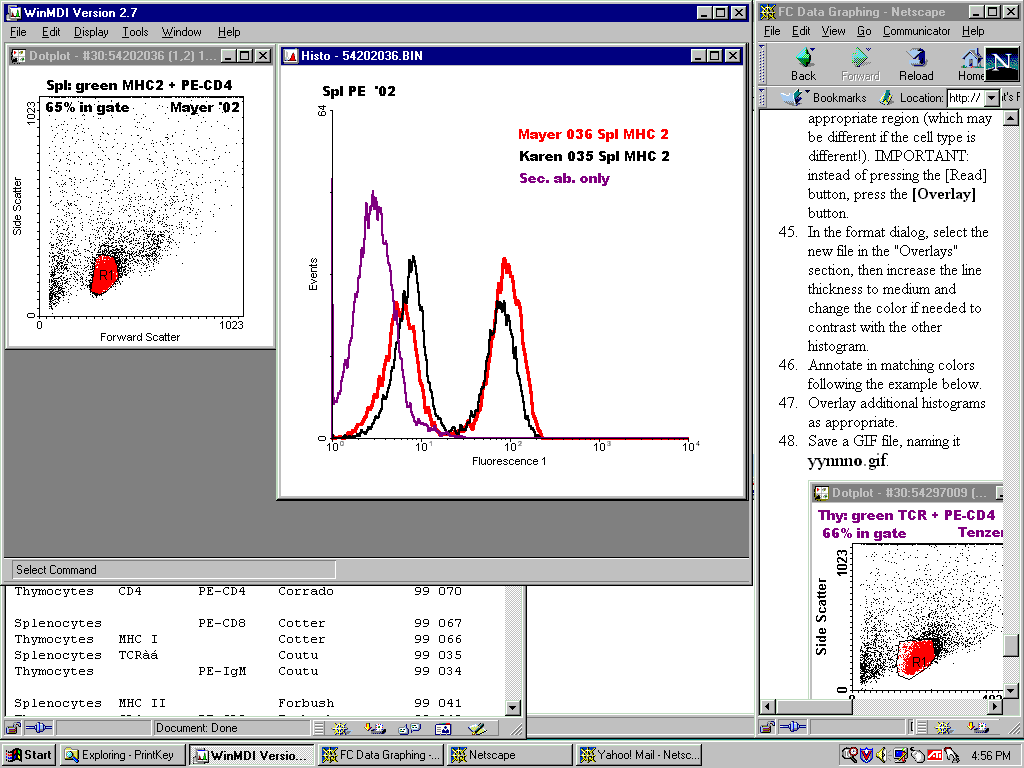Open the Bookmarks icon in location toolbar
Image resolution: width=1024 pixels, height=768 pixels.
click(x=795, y=98)
